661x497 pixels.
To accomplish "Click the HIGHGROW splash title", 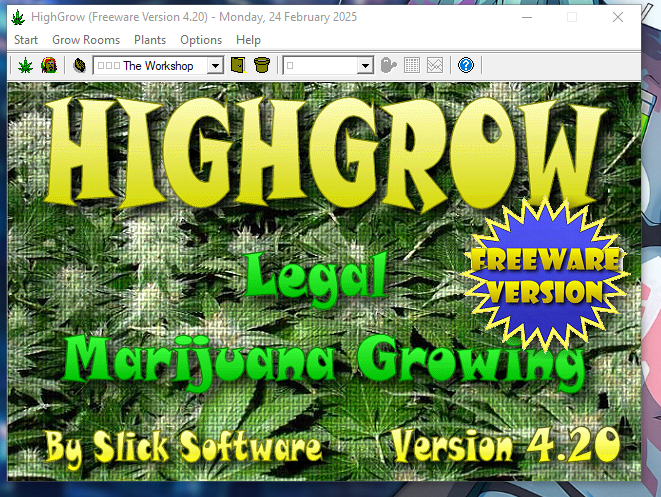I will click(x=325, y=154).
